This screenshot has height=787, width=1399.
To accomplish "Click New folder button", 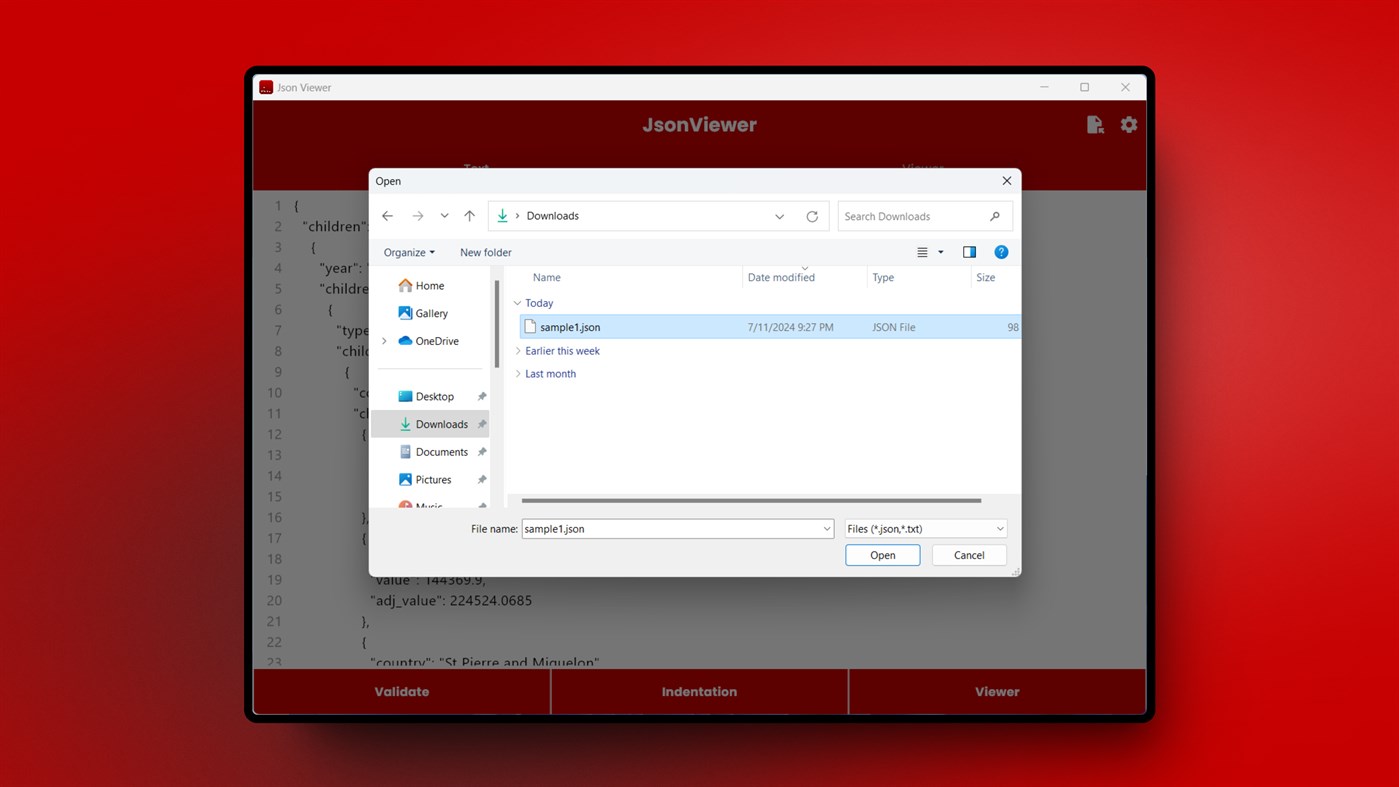I will point(486,252).
